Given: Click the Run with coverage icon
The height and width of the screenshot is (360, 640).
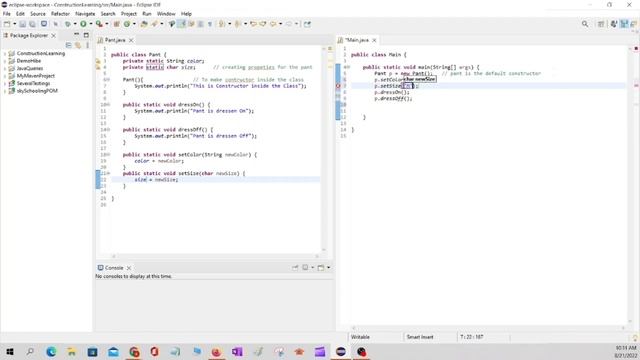Looking at the screenshot, I should 99,24.
